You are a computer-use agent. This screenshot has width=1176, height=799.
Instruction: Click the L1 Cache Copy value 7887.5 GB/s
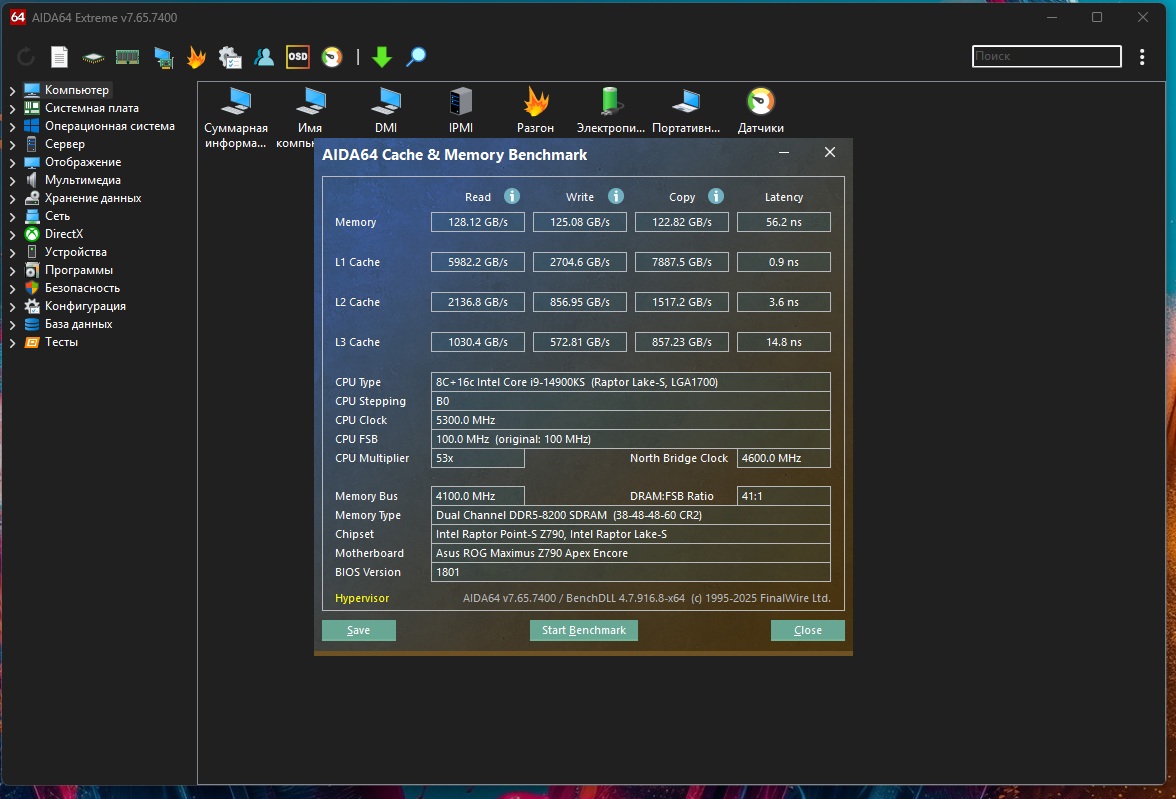(682, 262)
